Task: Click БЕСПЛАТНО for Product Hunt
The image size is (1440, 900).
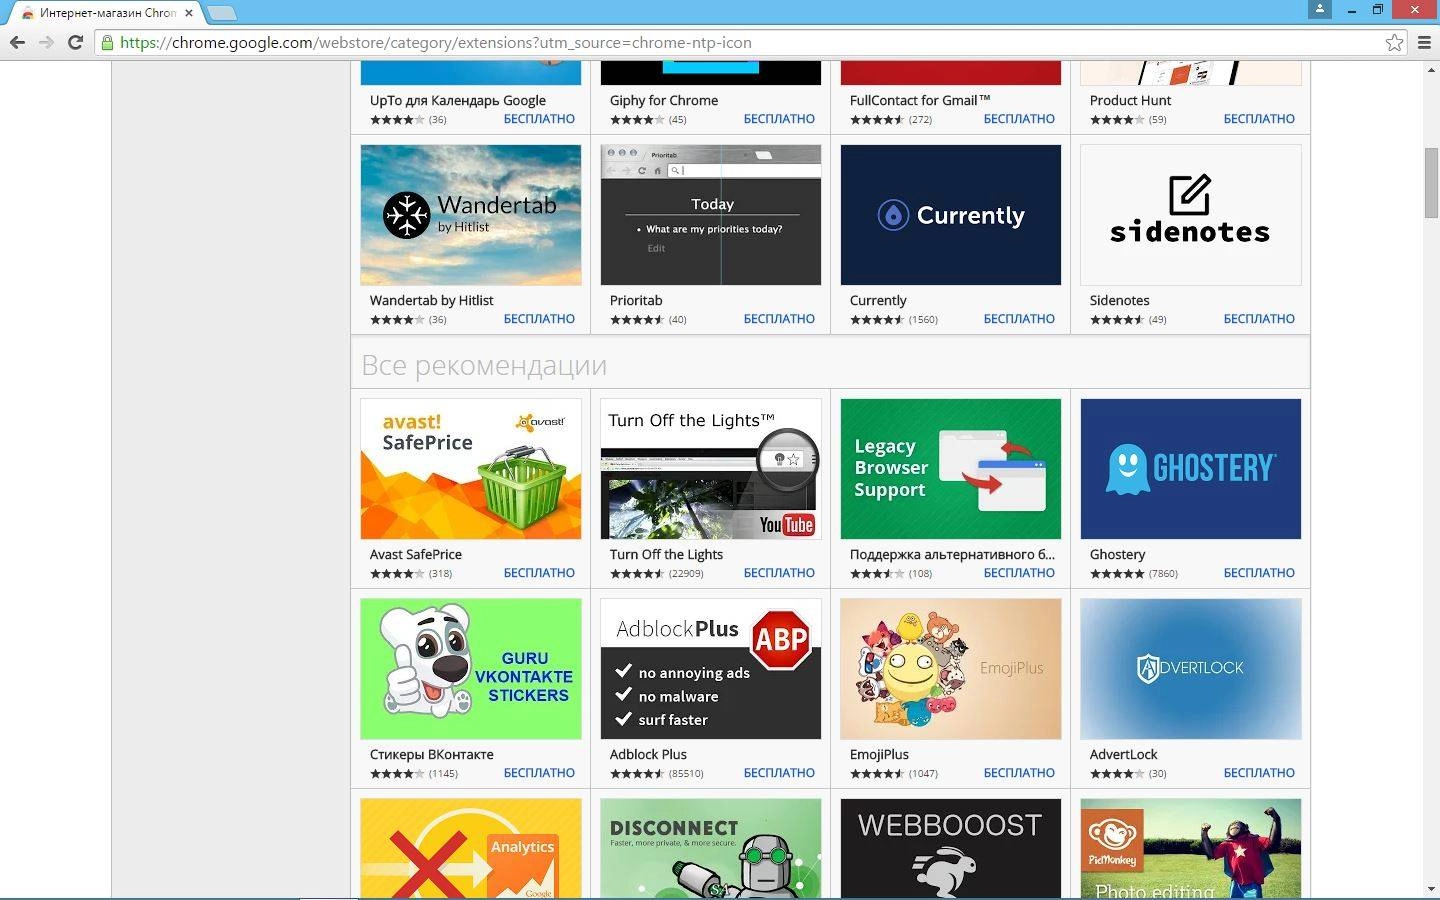Action: tap(1259, 119)
